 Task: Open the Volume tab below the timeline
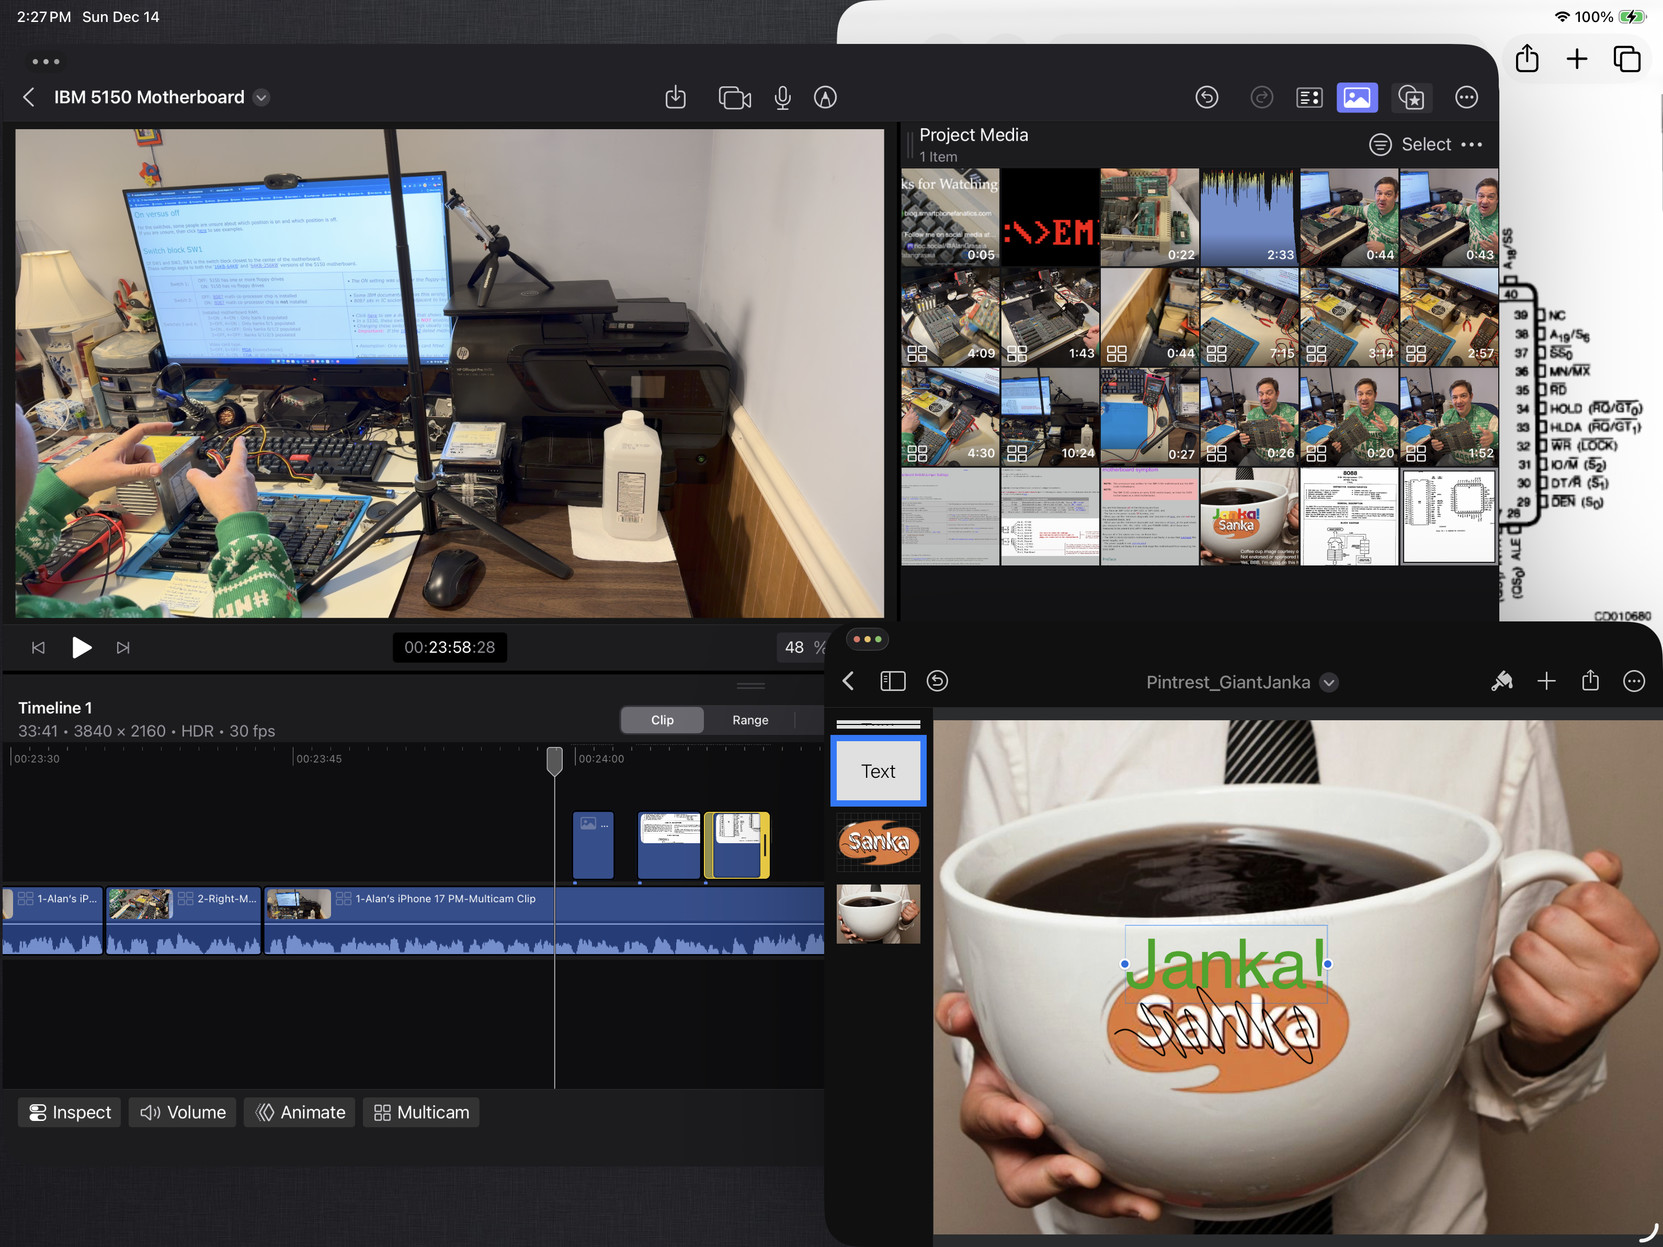click(183, 1113)
